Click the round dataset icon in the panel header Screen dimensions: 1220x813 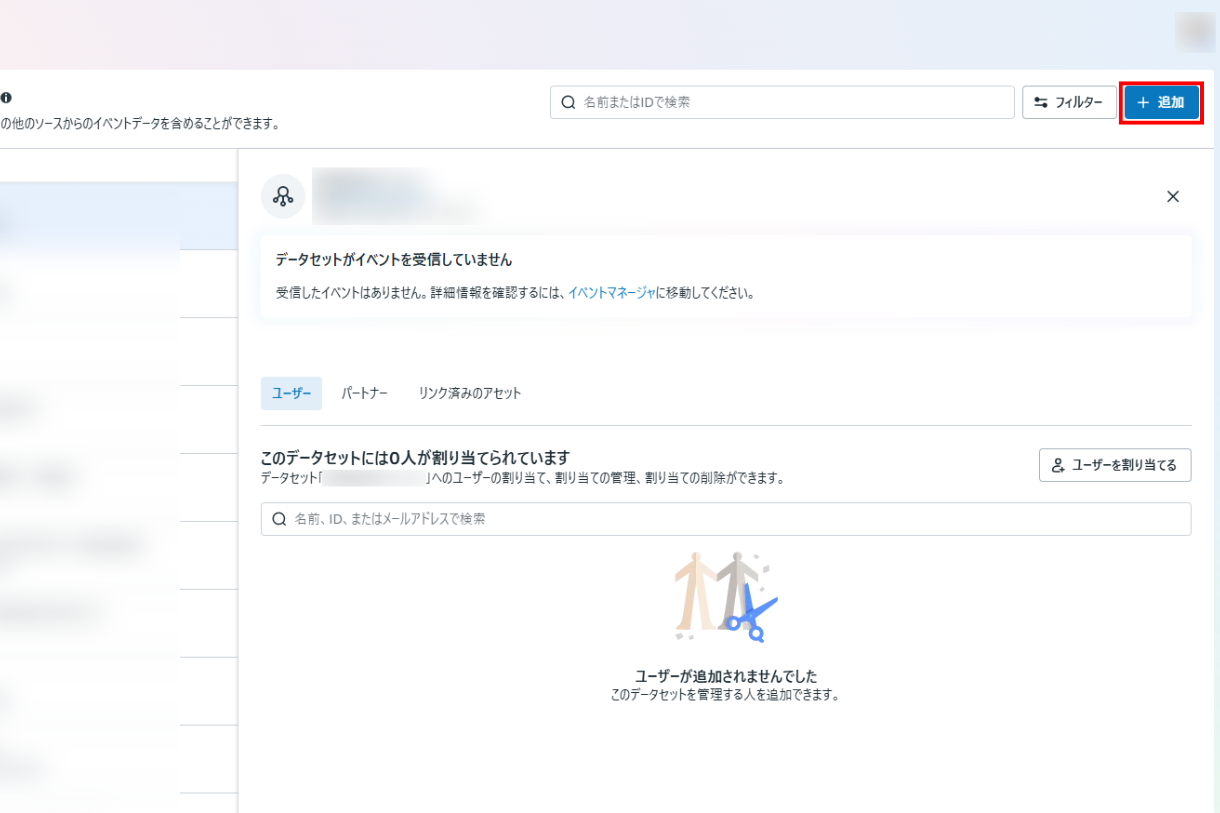[x=283, y=196]
